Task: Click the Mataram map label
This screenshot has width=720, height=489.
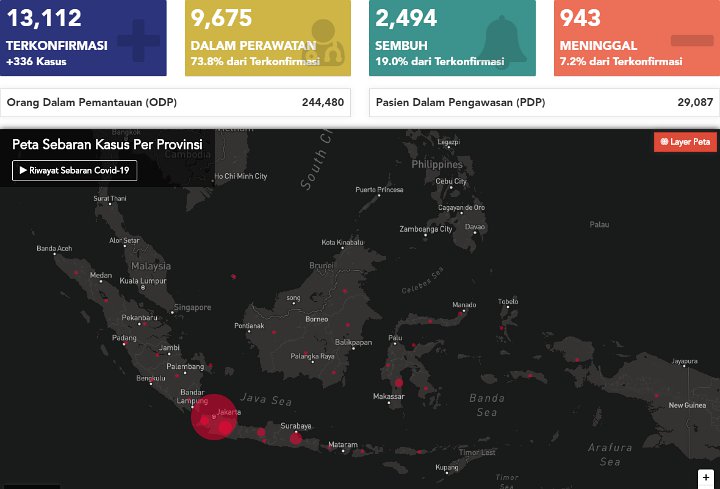Action: (343, 444)
